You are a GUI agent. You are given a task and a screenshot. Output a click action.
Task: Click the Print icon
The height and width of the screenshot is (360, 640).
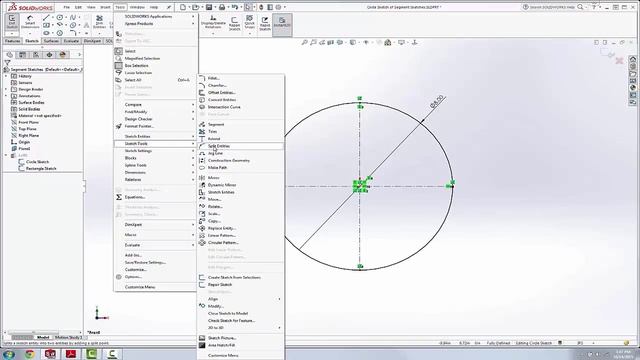coord(222,7)
